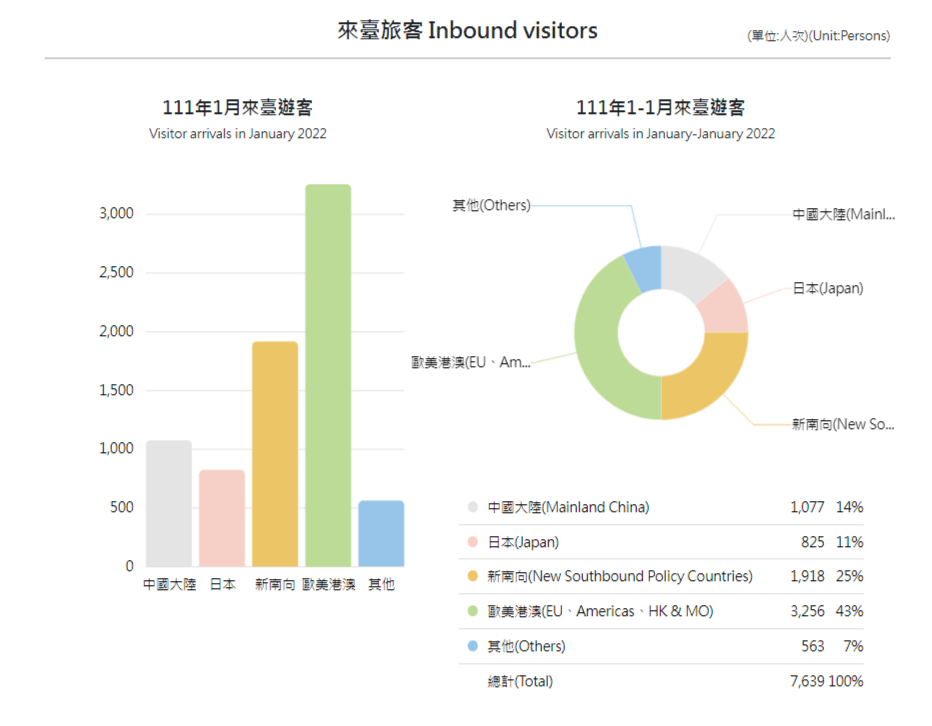Click the gray Mainland China legend dot
932x726 pixels.
pyautogui.click(x=472, y=507)
